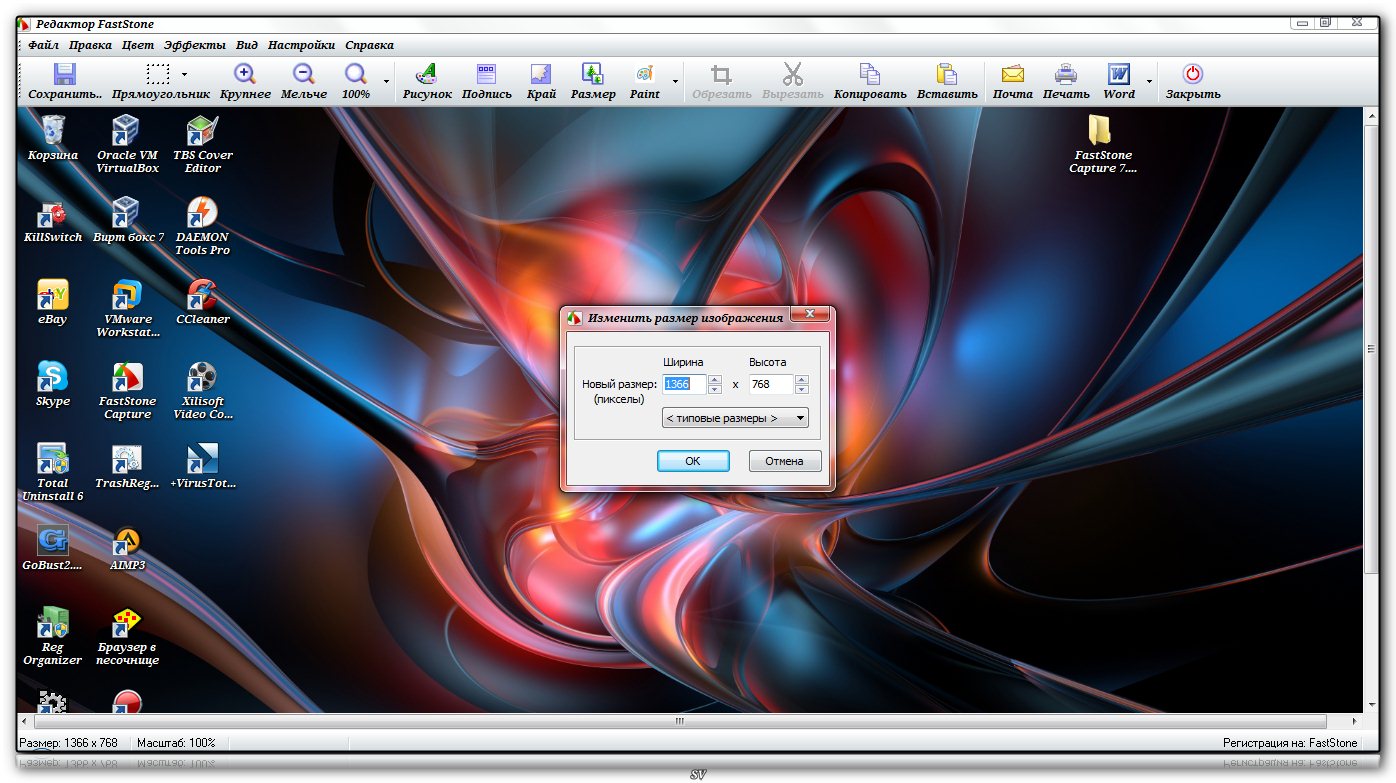The height and width of the screenshot is (783, 1396).
Task: Click the Сохранить save icon in toolbar
Action: [65, 75]
